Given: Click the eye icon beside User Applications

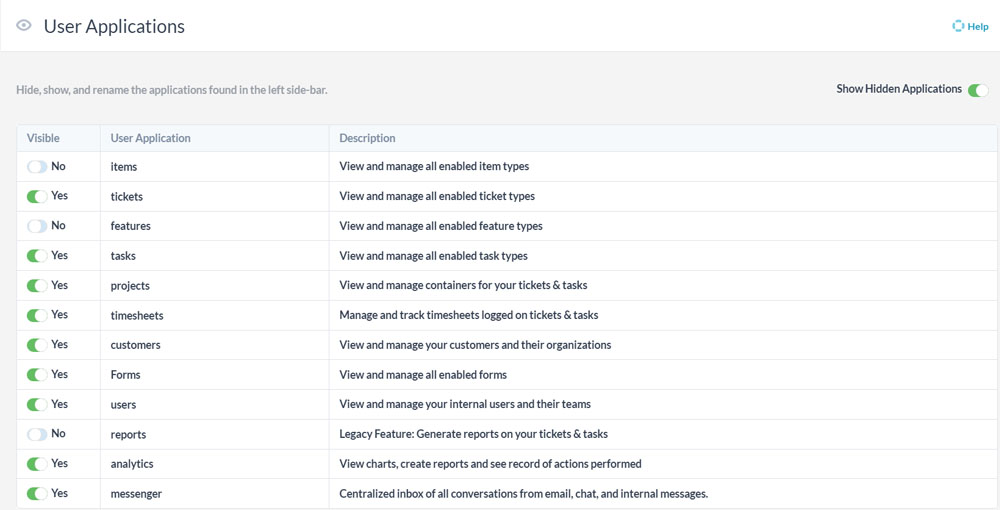Looking at the screenshot, I should pos(24,26).
